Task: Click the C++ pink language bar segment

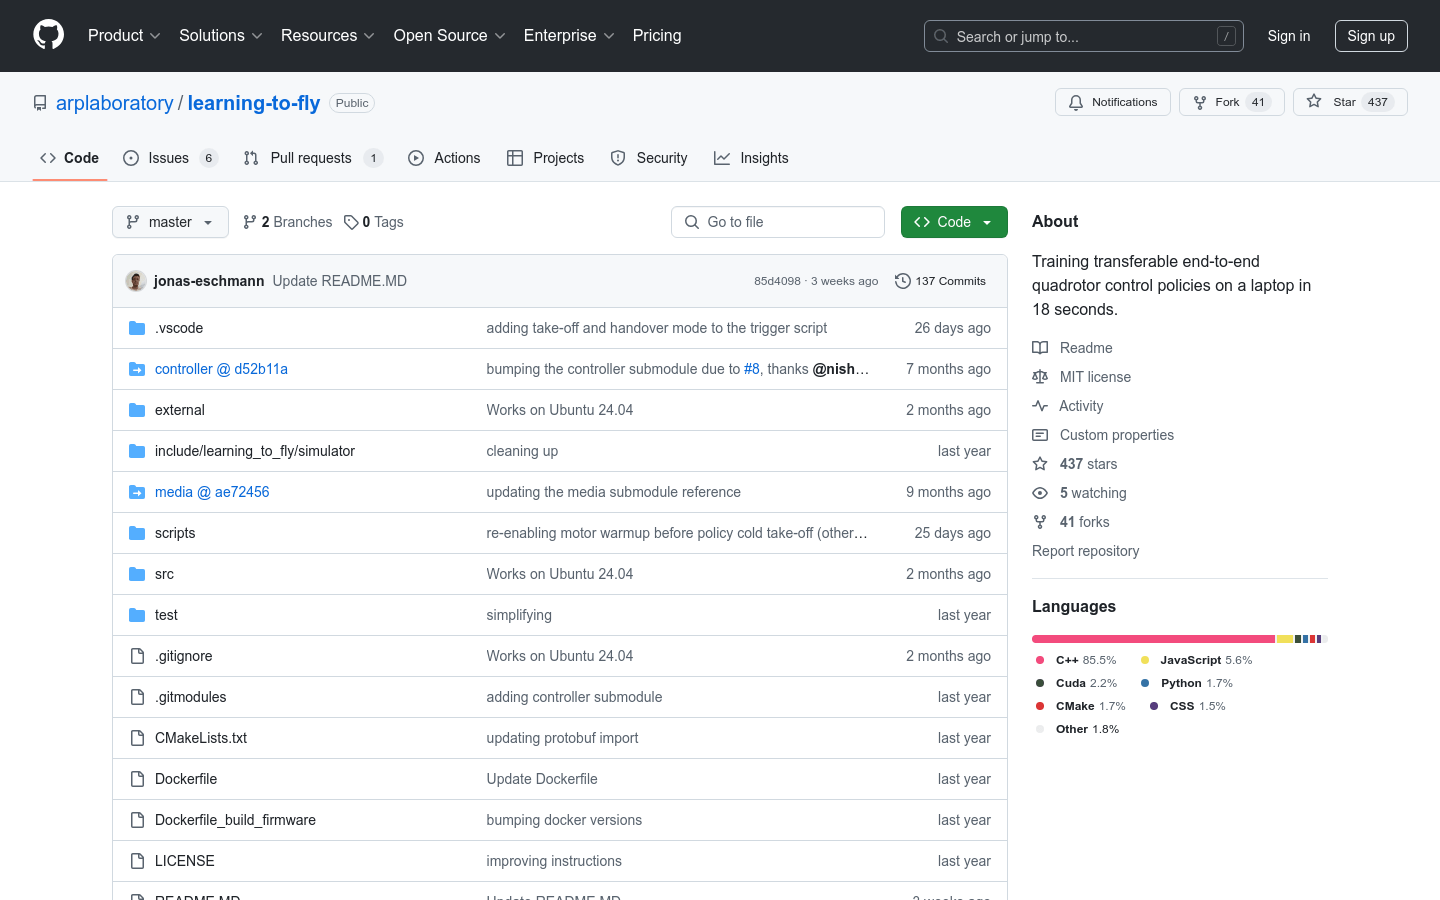Action: tap(1153, 639)
